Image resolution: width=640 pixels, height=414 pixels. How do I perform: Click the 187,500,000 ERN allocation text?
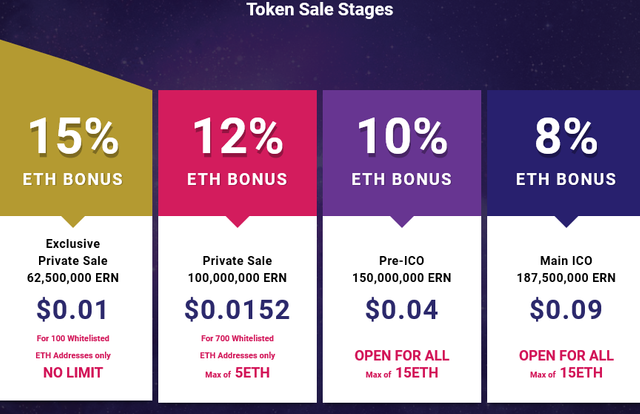tap(565, 278)
